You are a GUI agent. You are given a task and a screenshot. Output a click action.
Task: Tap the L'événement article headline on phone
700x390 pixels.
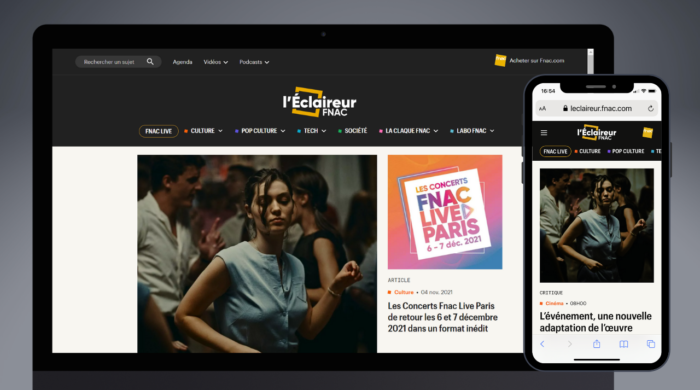pos(596,322)
